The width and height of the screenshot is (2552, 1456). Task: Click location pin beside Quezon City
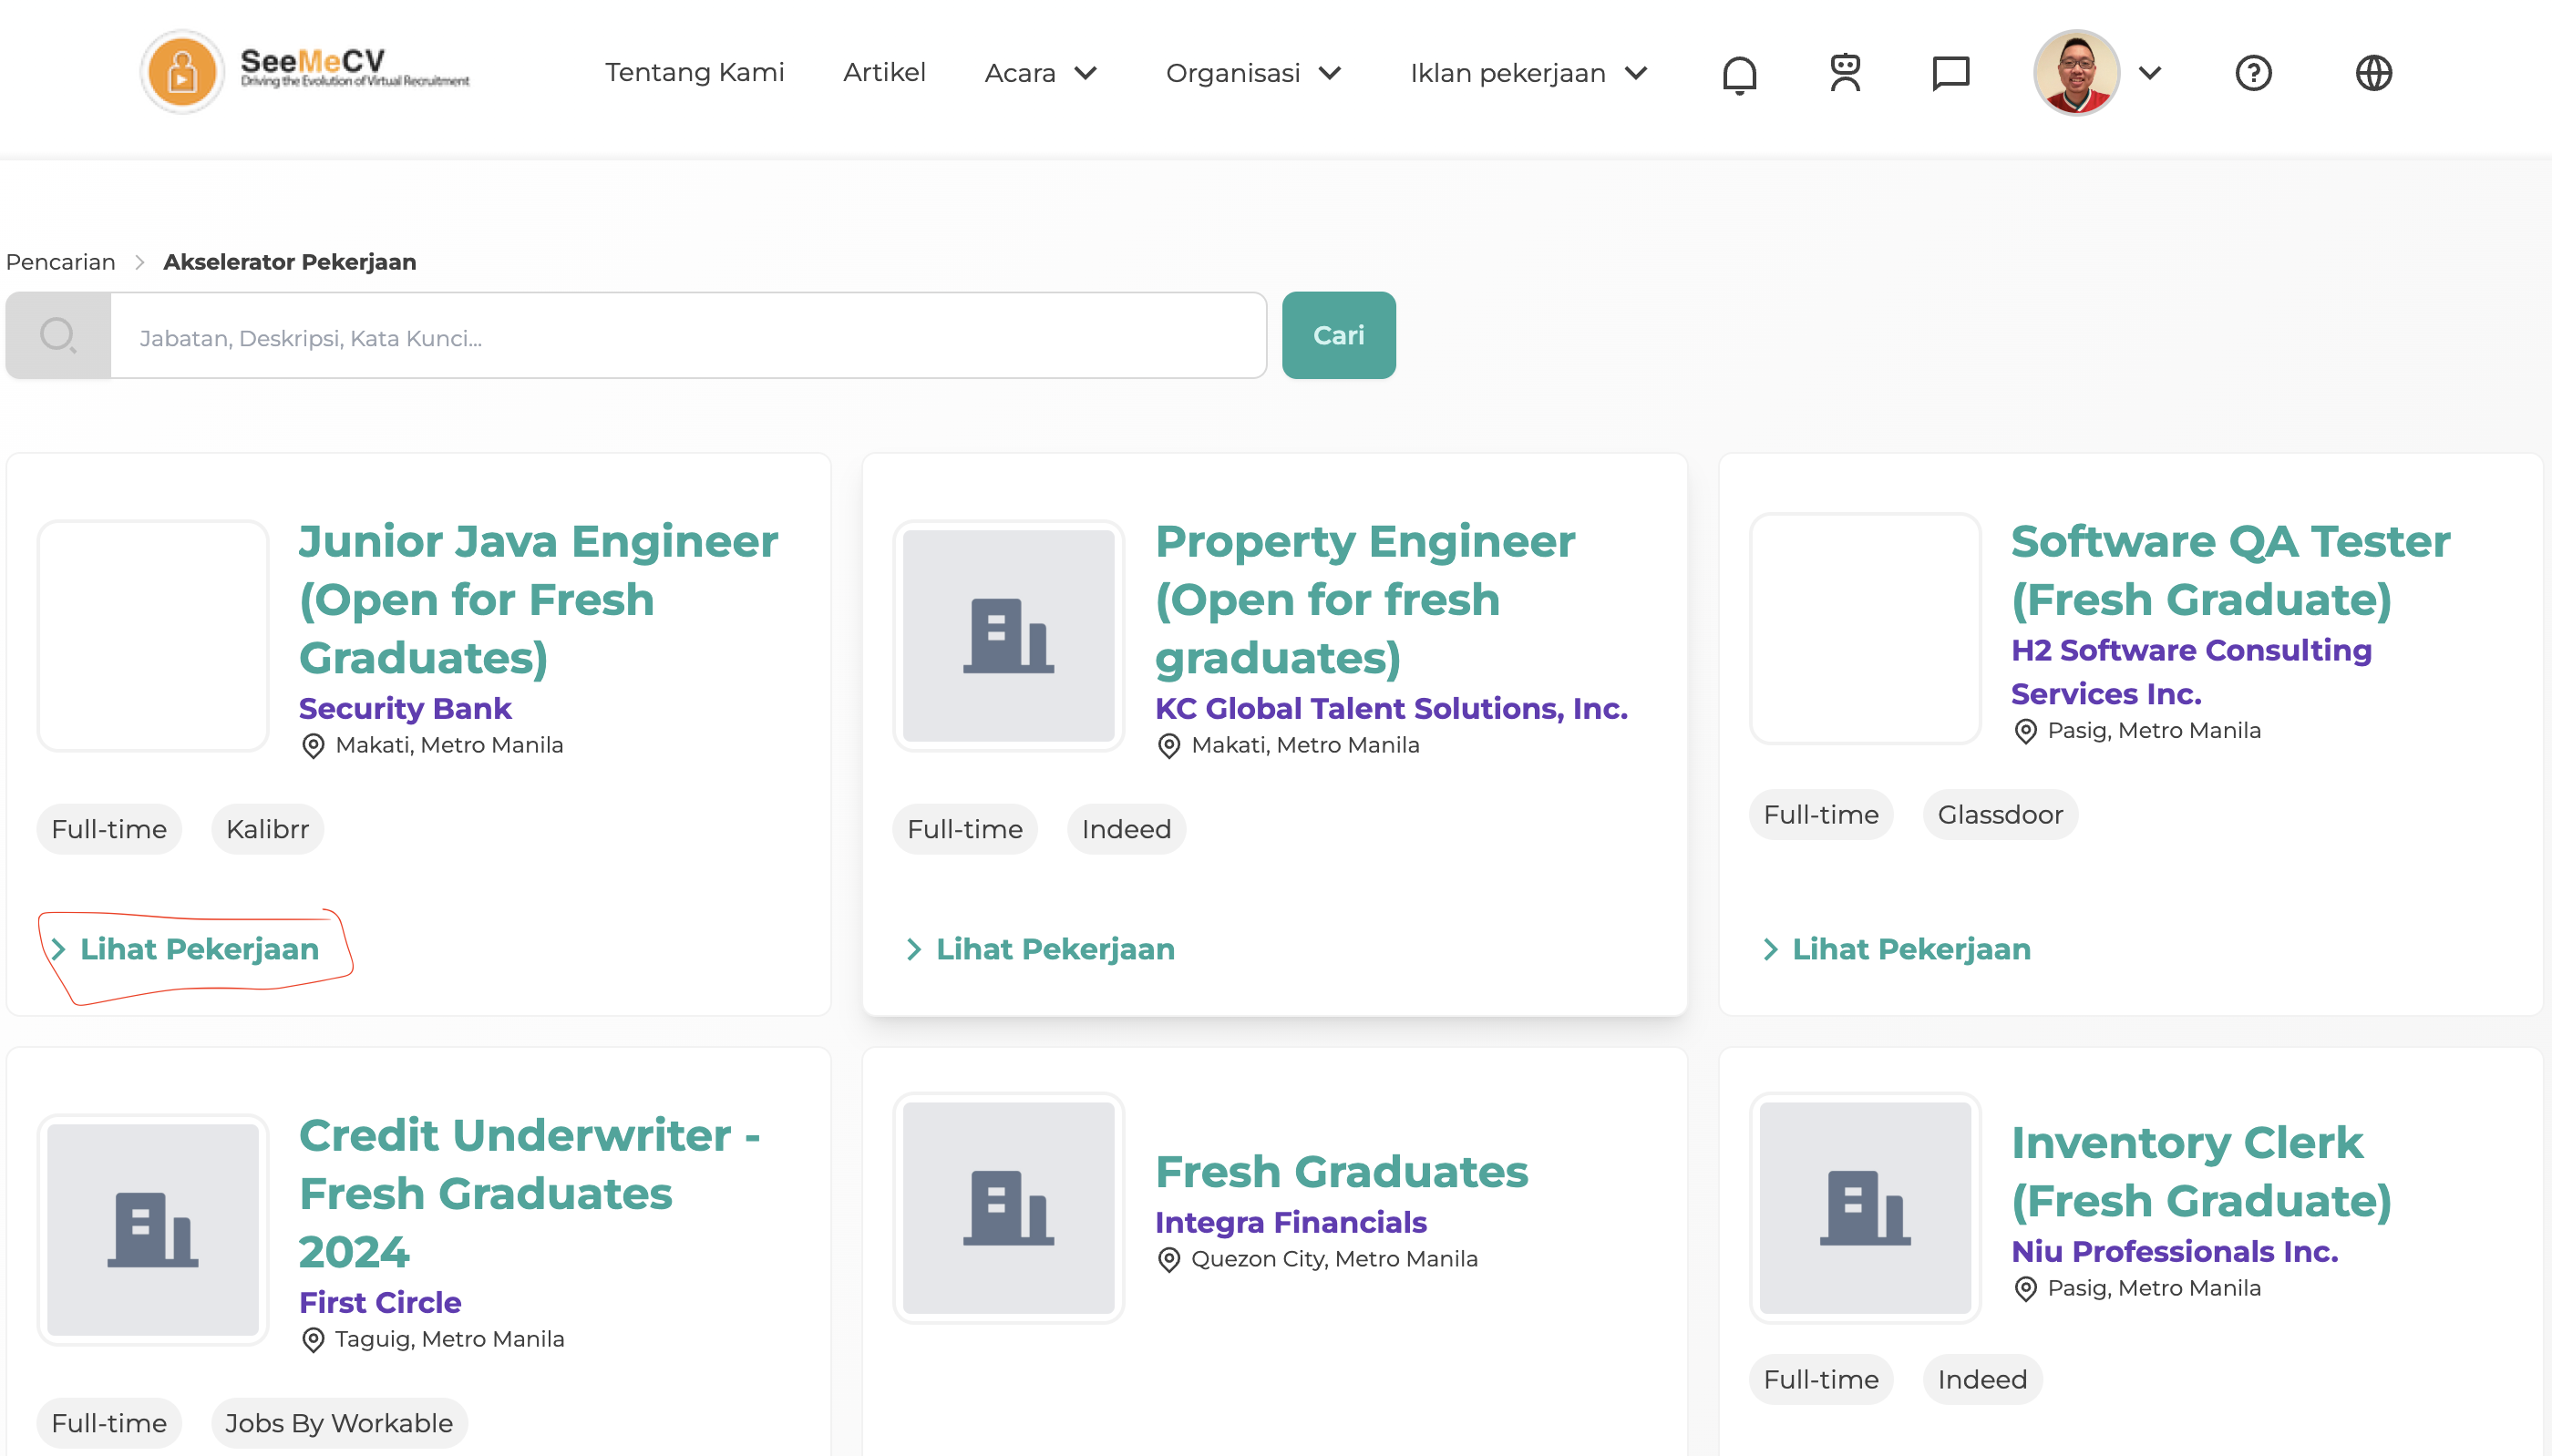coord(1169,1260)
